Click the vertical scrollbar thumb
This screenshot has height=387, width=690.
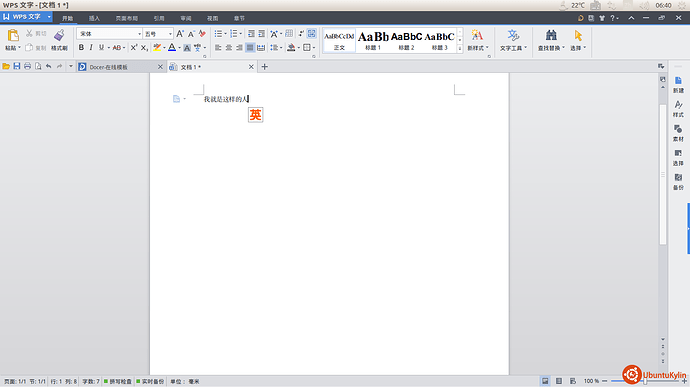663,174
